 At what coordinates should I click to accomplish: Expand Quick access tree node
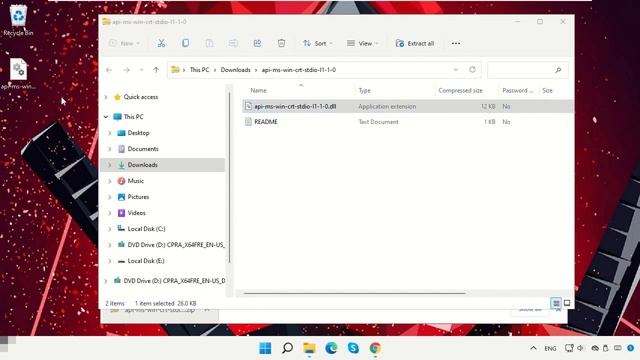pos(106,97)
